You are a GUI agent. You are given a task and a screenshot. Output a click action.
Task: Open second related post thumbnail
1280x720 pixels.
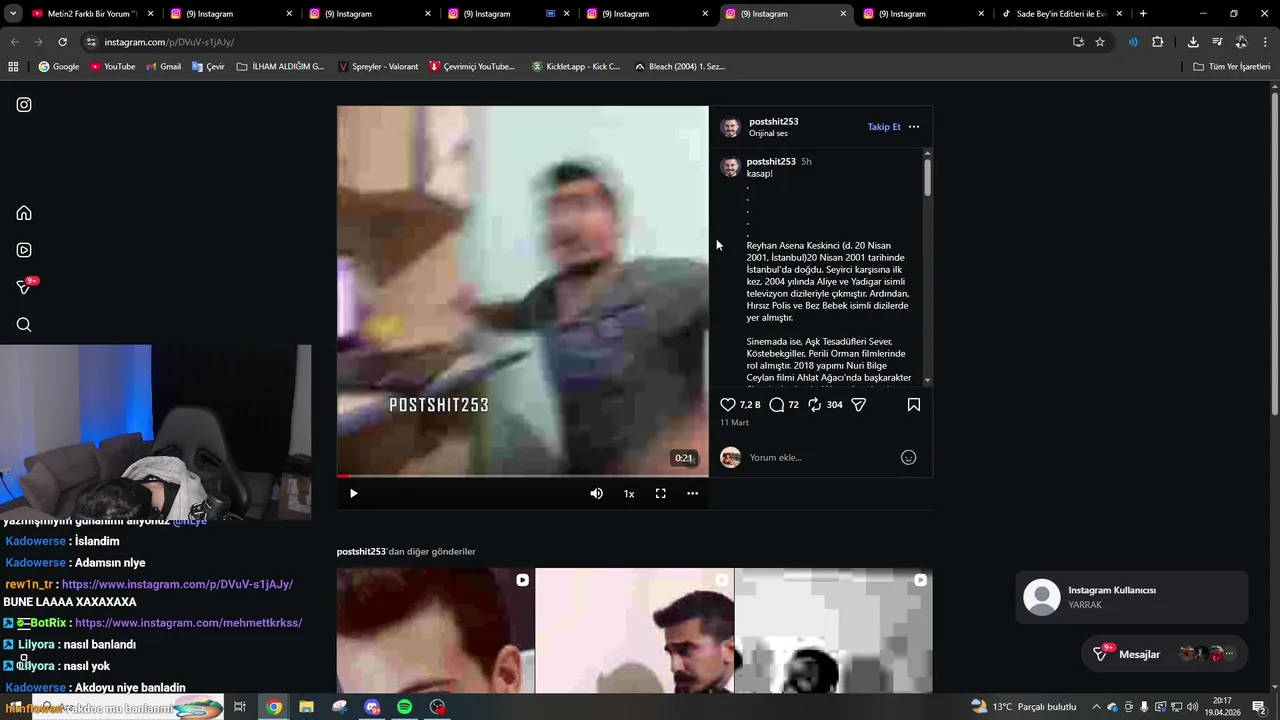(x=634, y=630)
